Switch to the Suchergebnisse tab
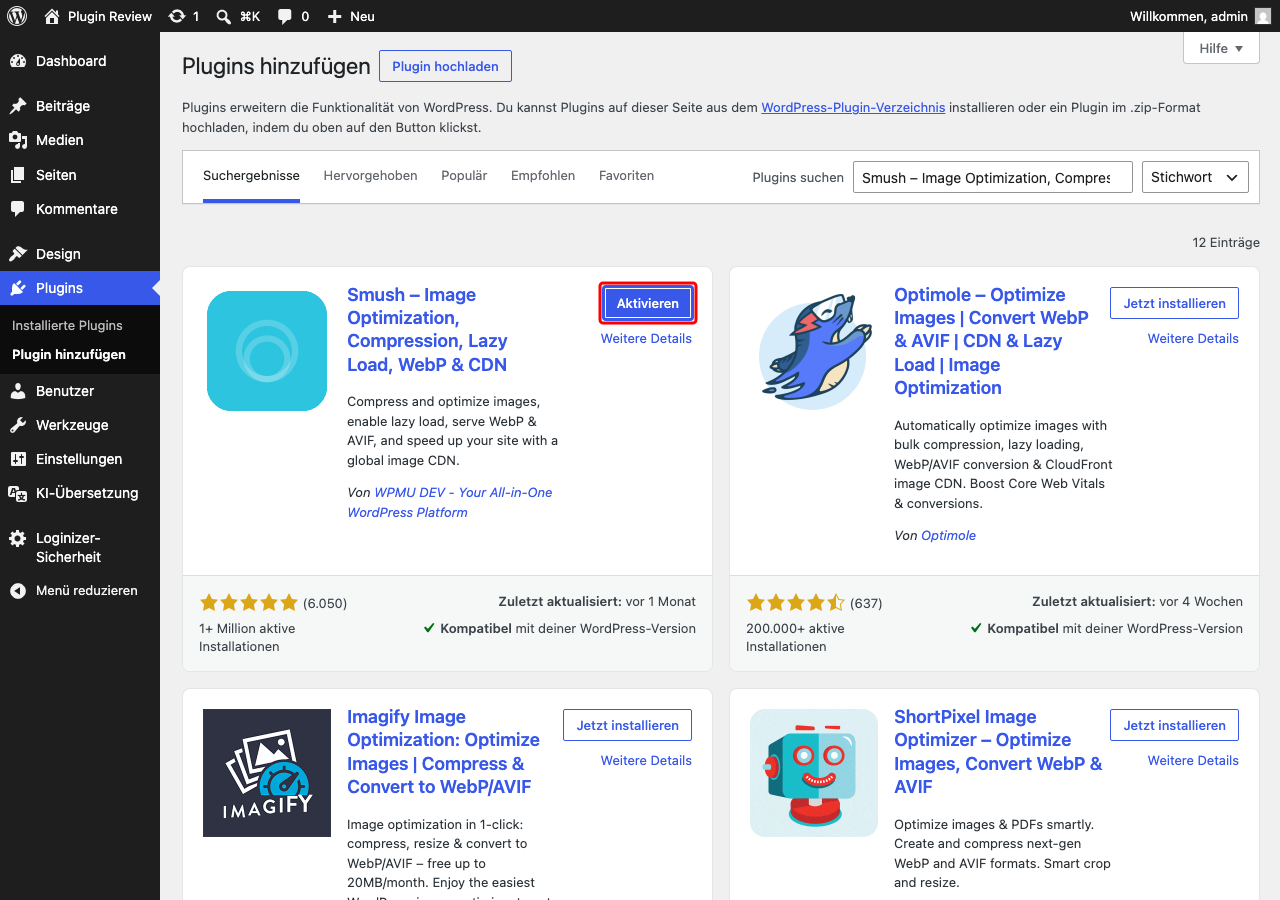1280x900 pixels. [x=251, y=176]
